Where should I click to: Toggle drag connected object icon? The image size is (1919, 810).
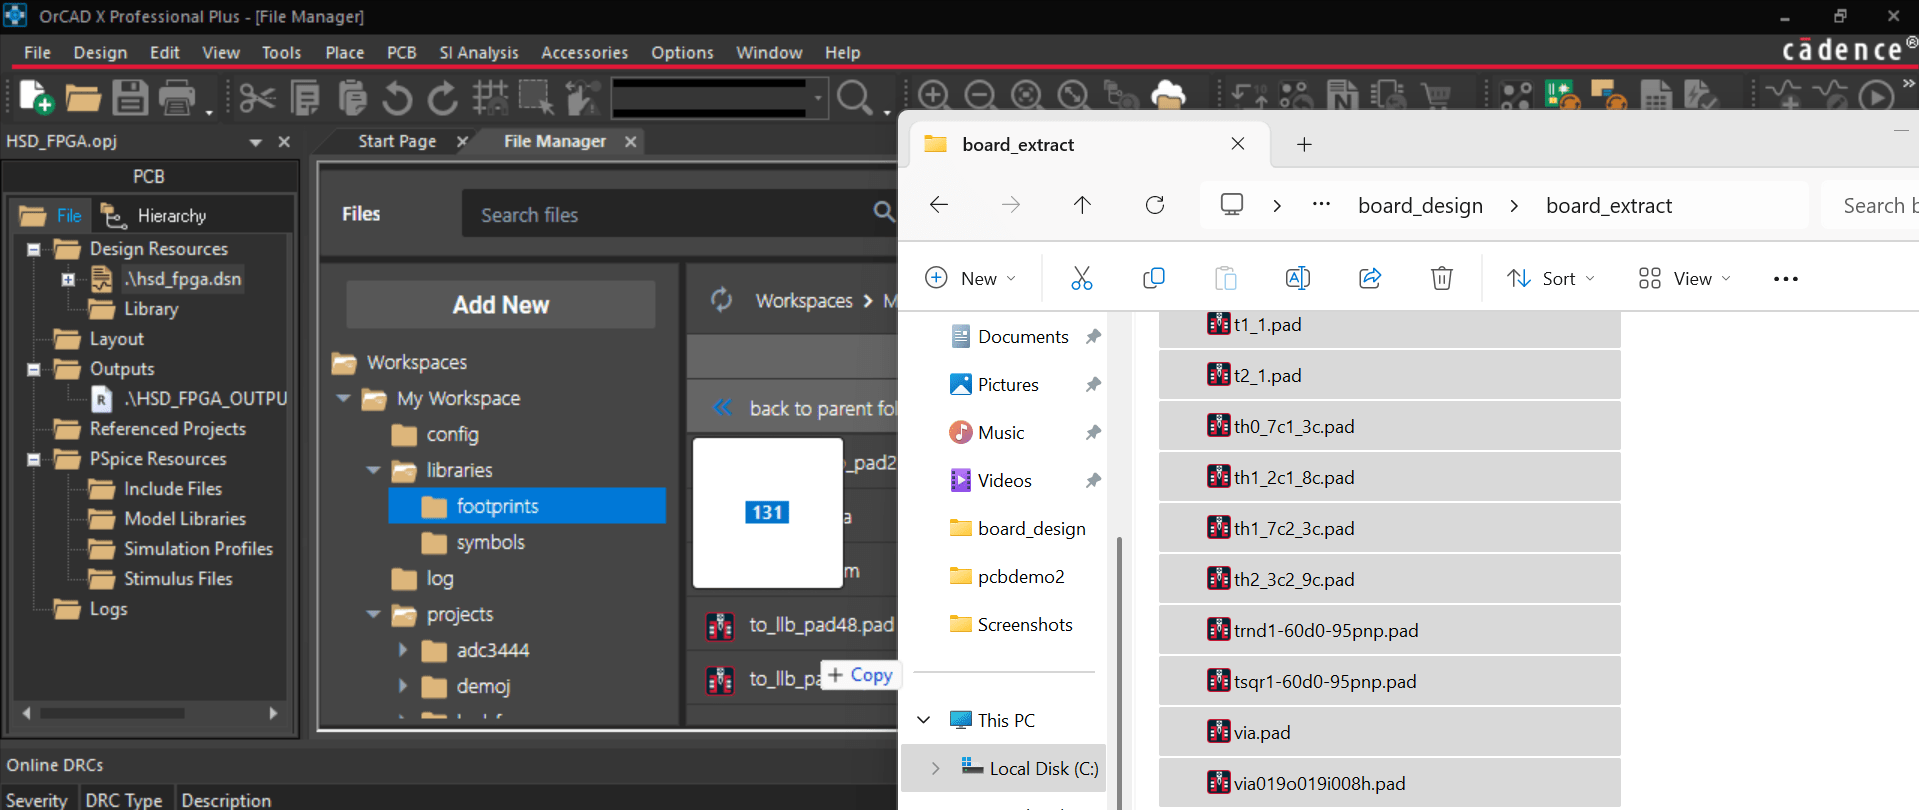(x=582, y=97)
